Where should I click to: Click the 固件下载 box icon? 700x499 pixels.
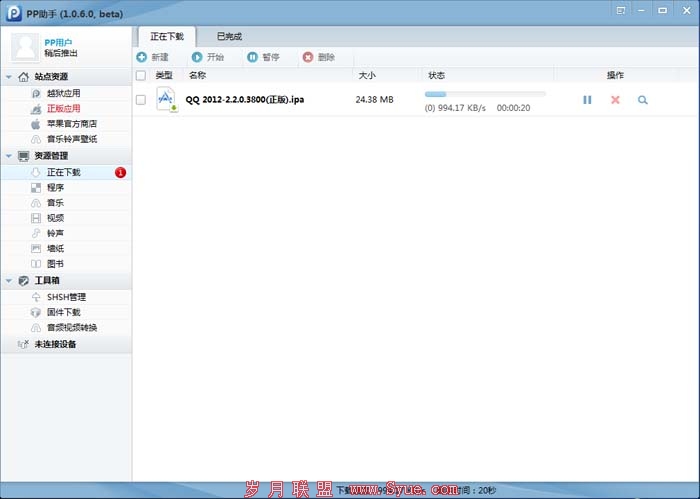tap(36, 312)
